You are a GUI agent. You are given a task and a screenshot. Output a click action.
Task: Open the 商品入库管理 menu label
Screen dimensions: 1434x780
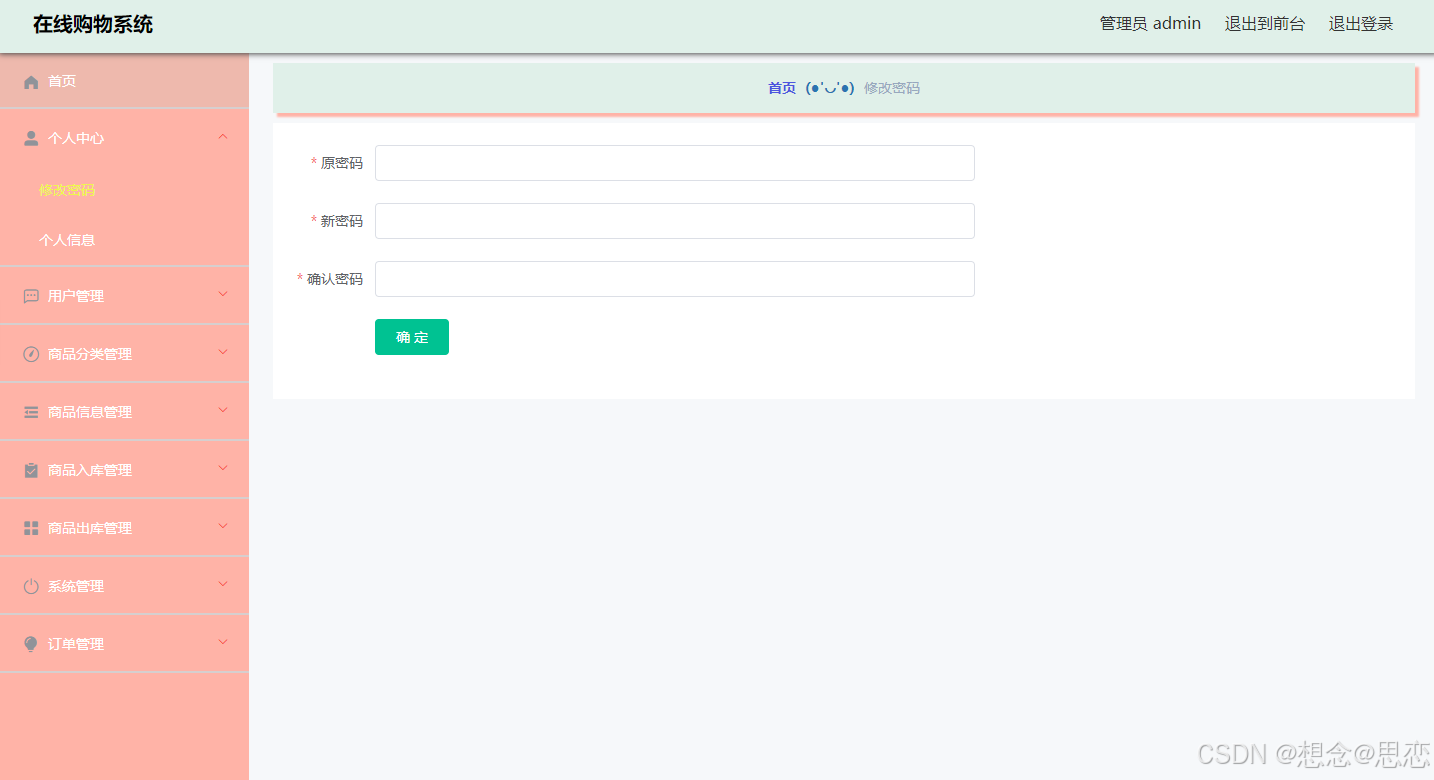tap(90, 470)
